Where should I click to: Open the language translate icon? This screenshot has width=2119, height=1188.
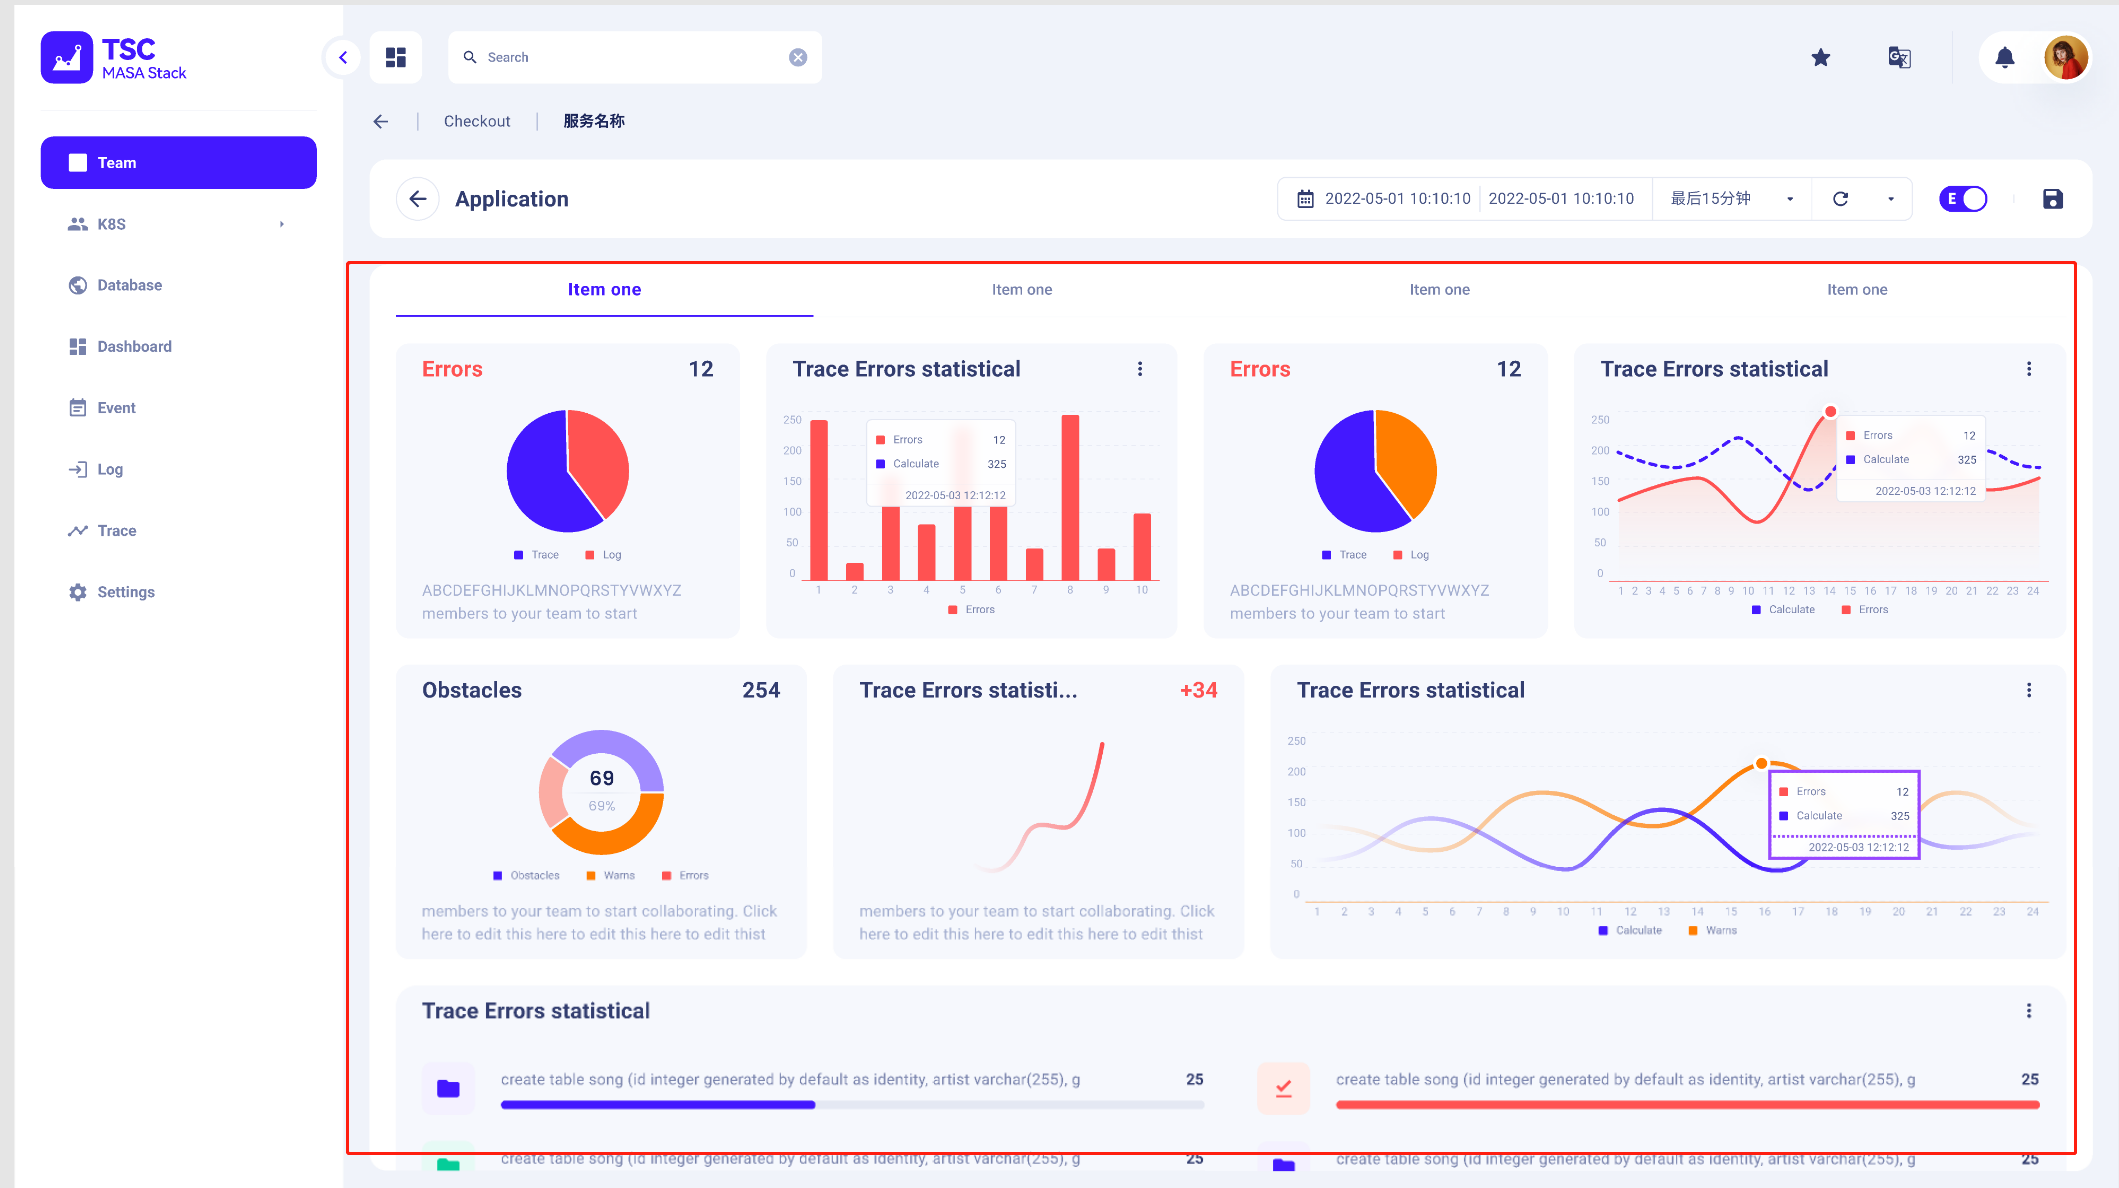1899,58
